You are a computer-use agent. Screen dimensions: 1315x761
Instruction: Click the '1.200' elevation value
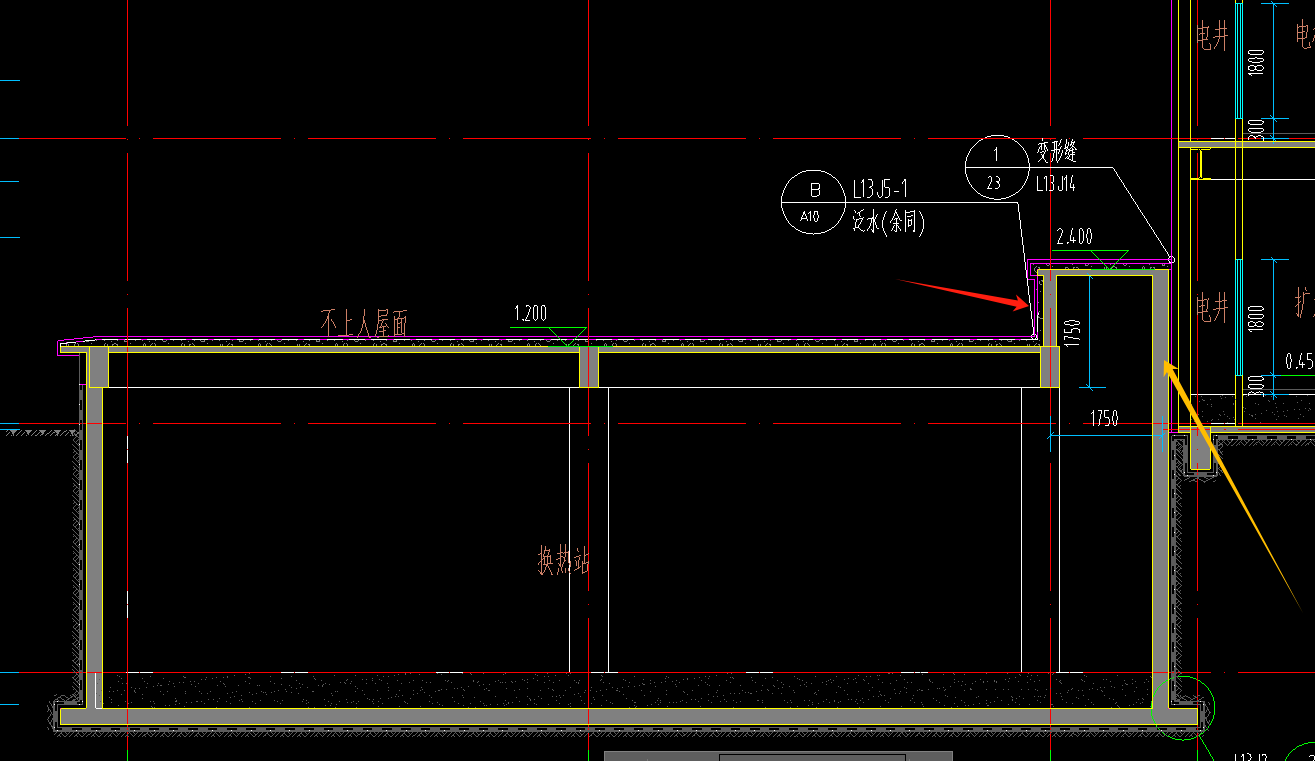tap(530, 314)
